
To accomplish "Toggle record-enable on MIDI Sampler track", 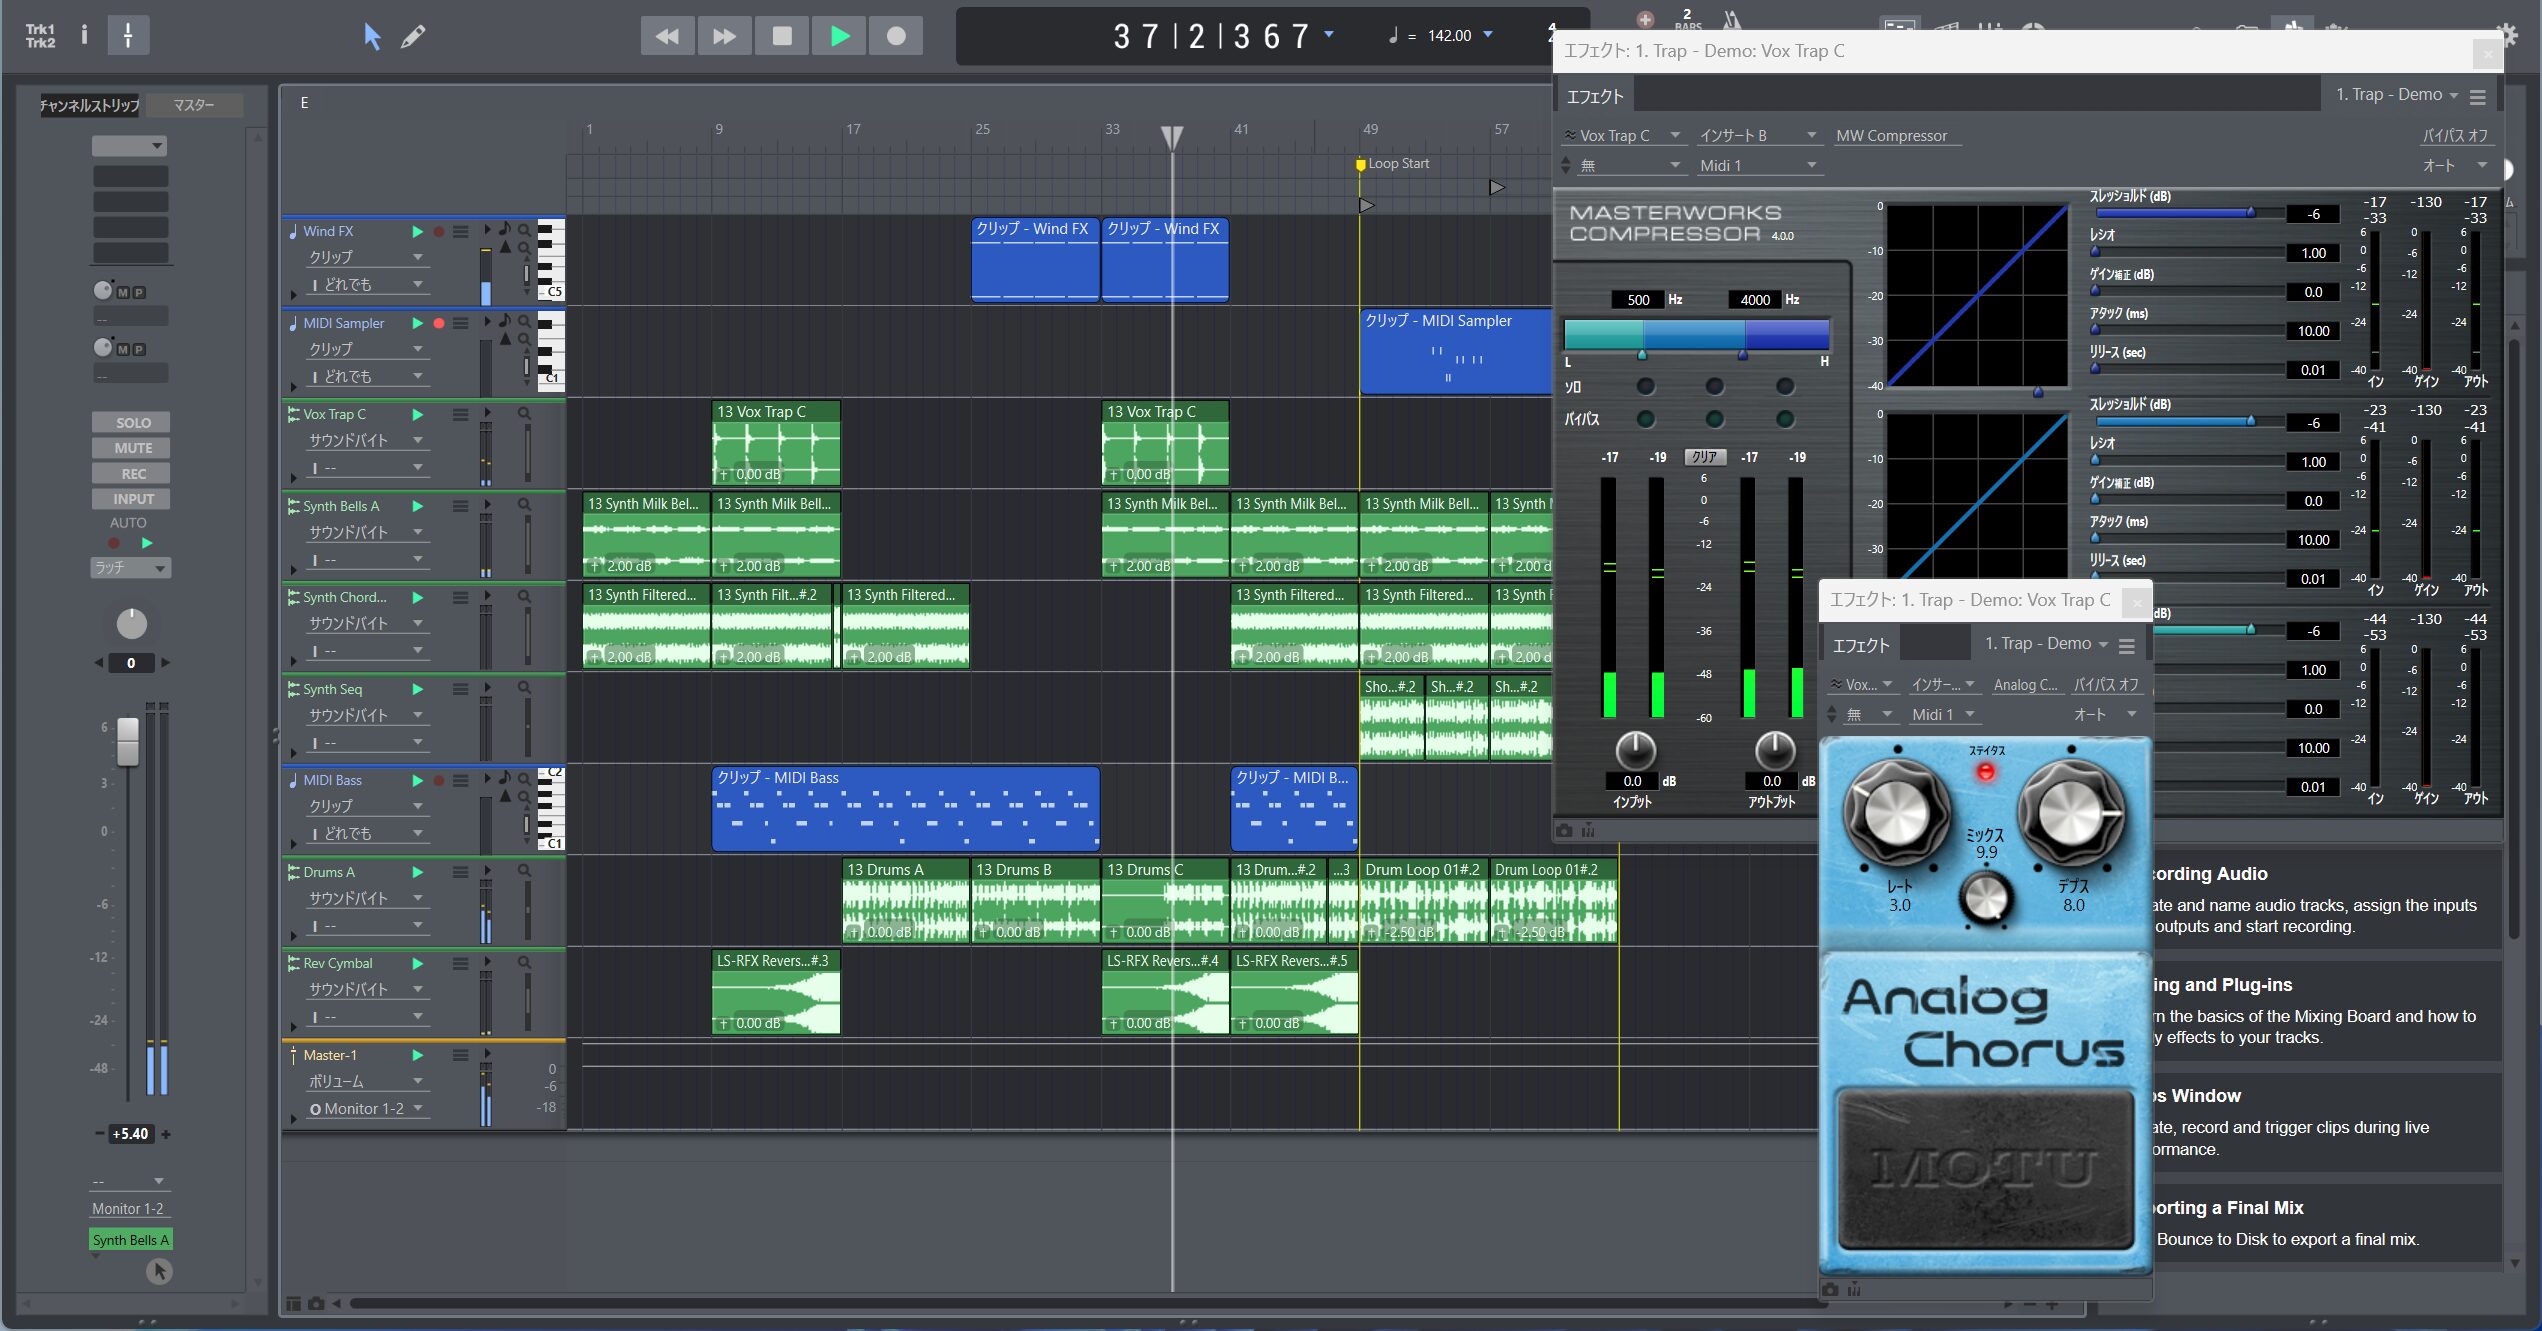I will (439, 323).
